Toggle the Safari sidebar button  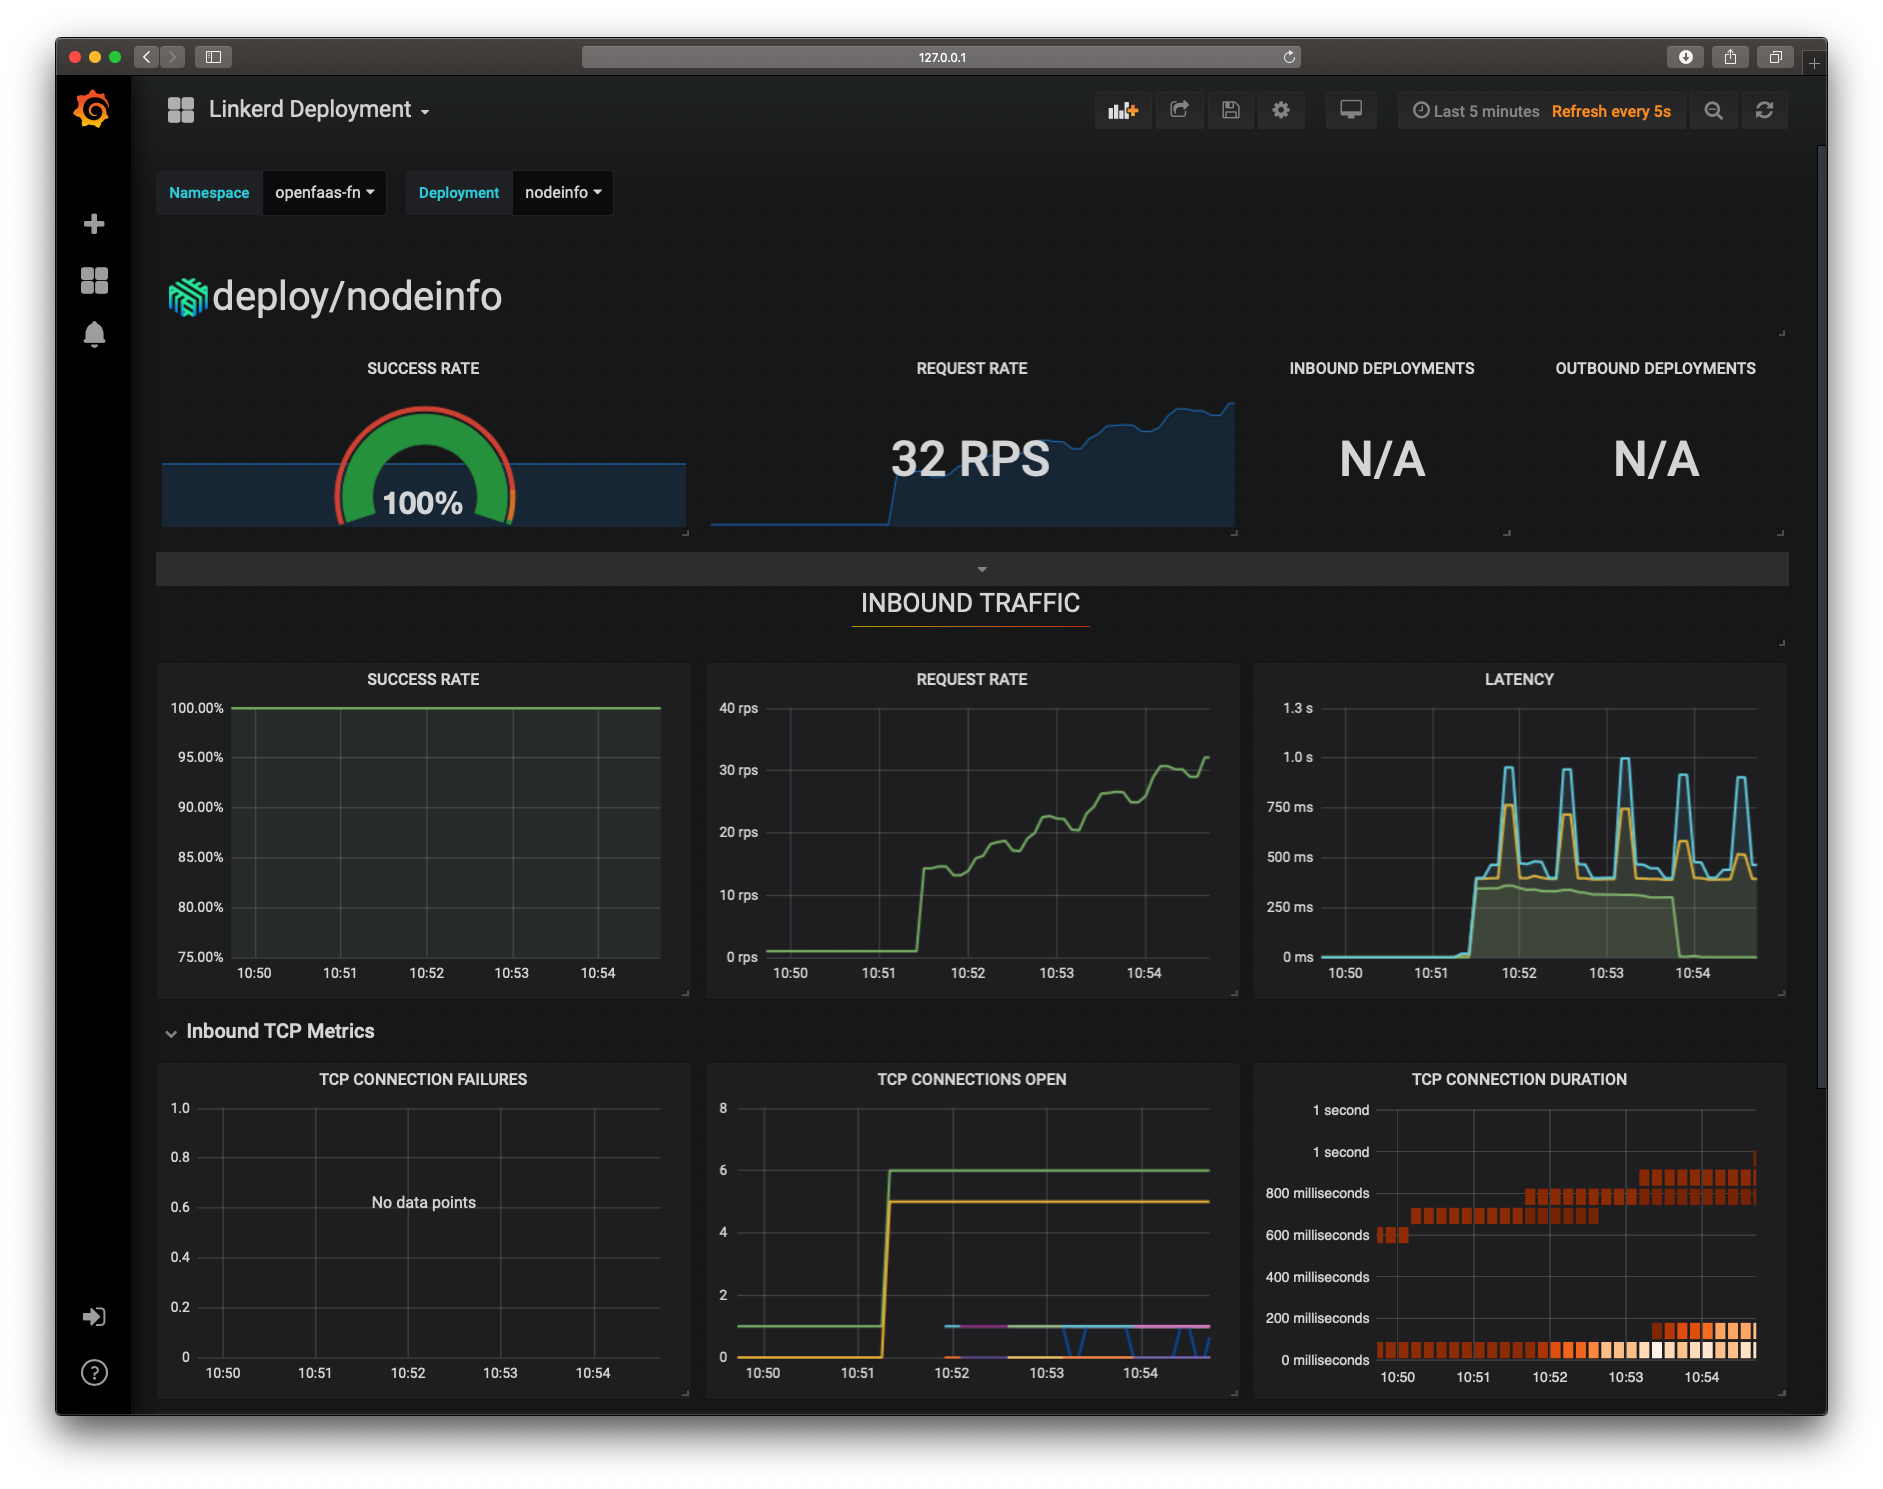[213, 57]
